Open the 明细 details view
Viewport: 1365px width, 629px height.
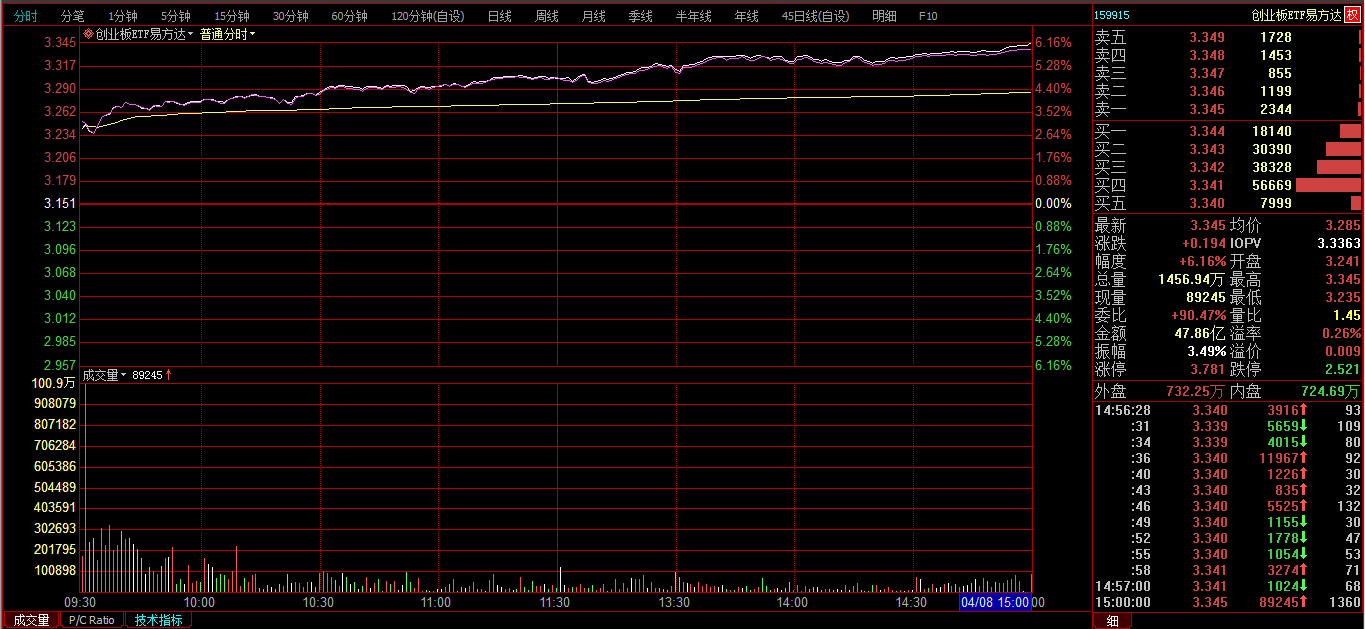pyautogui.click(x=884, y=16)
